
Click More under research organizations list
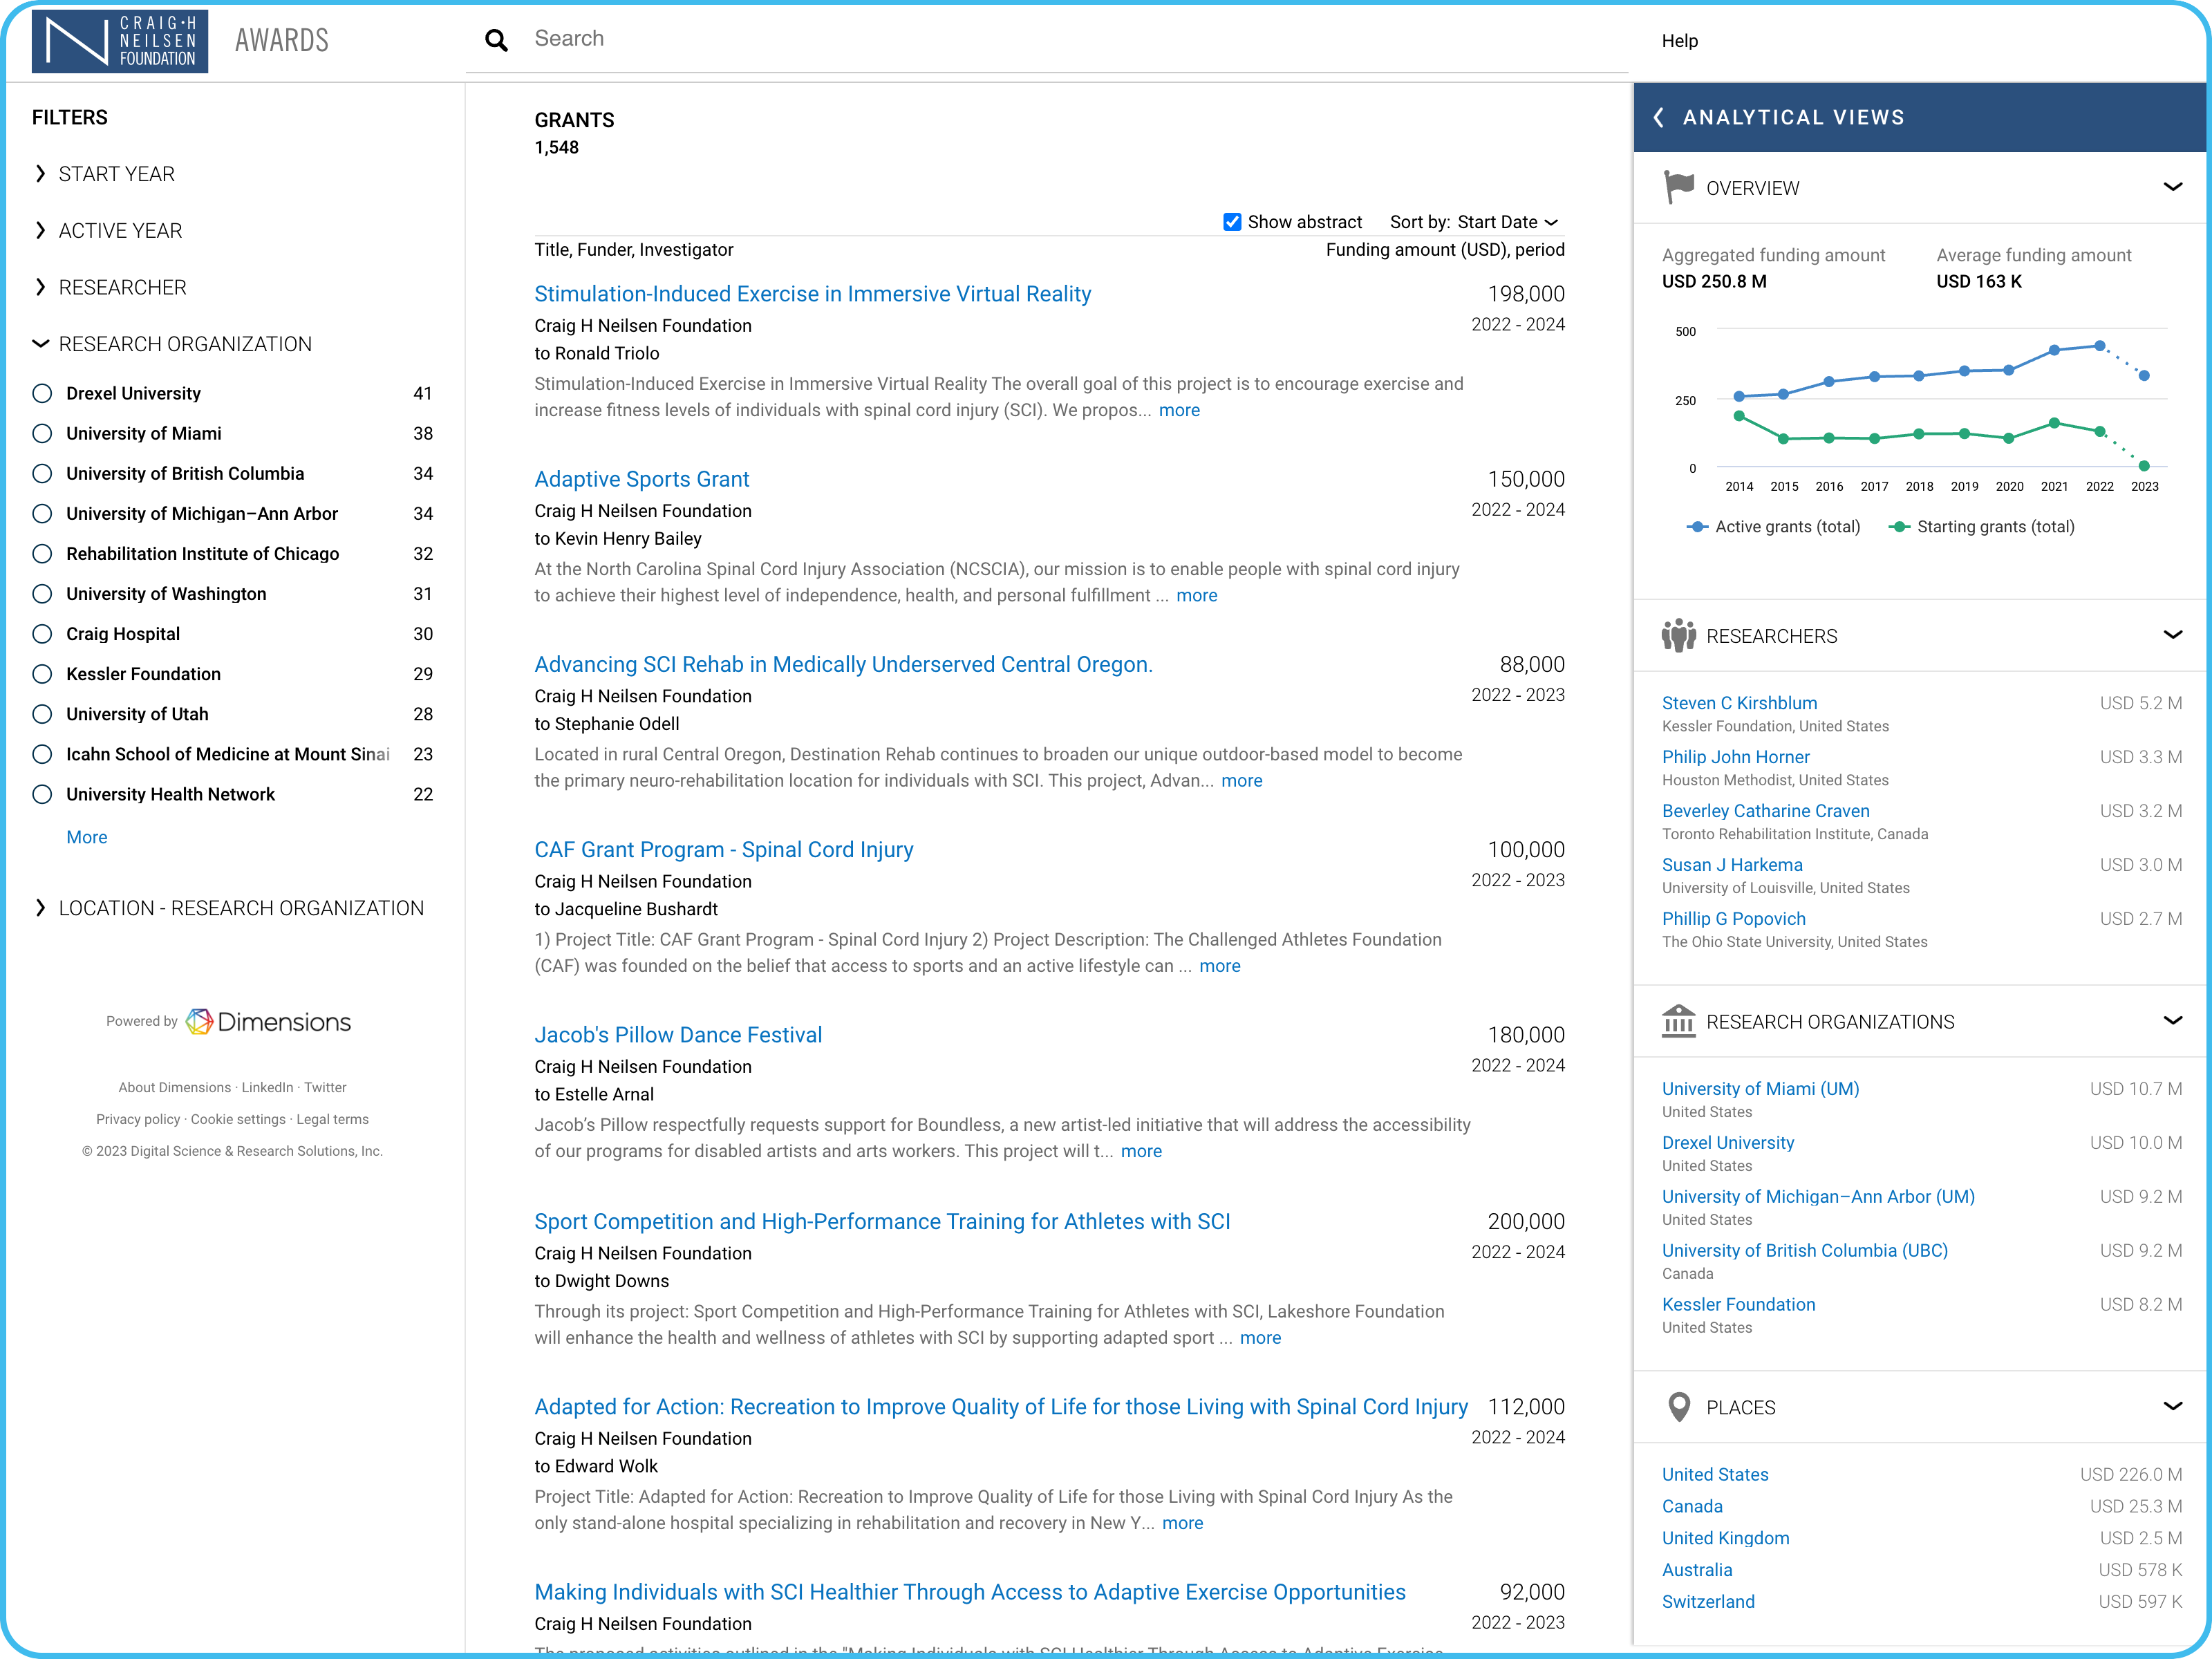pos(86,837)
